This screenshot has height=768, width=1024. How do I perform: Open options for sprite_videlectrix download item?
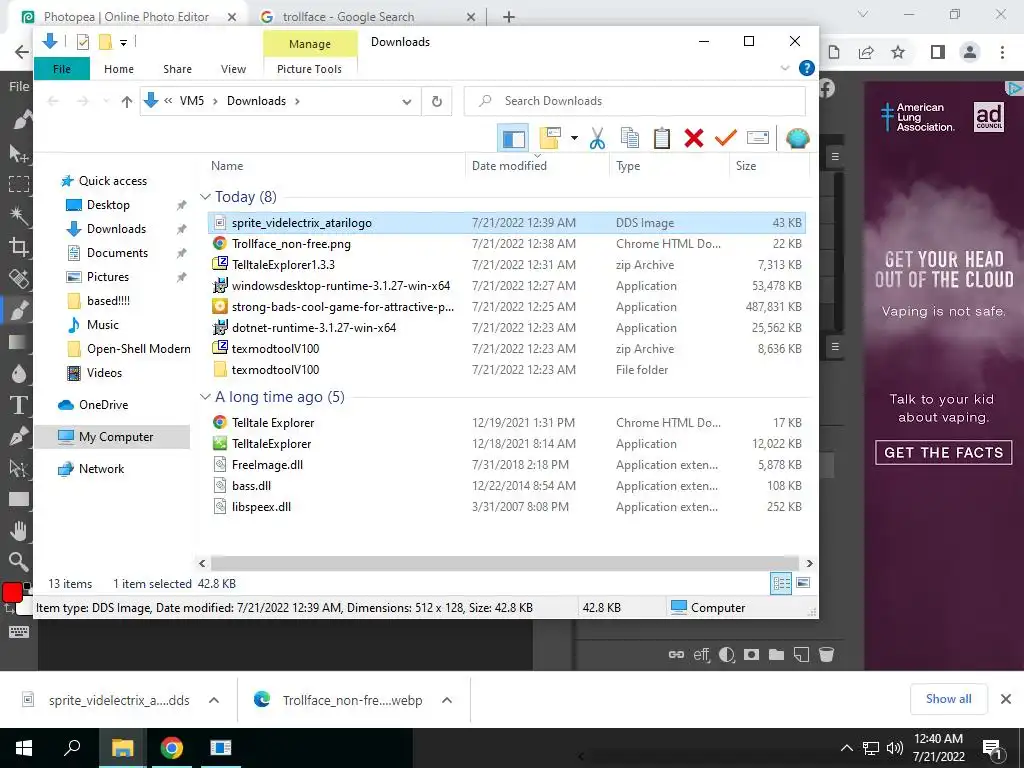pos(214,700)
